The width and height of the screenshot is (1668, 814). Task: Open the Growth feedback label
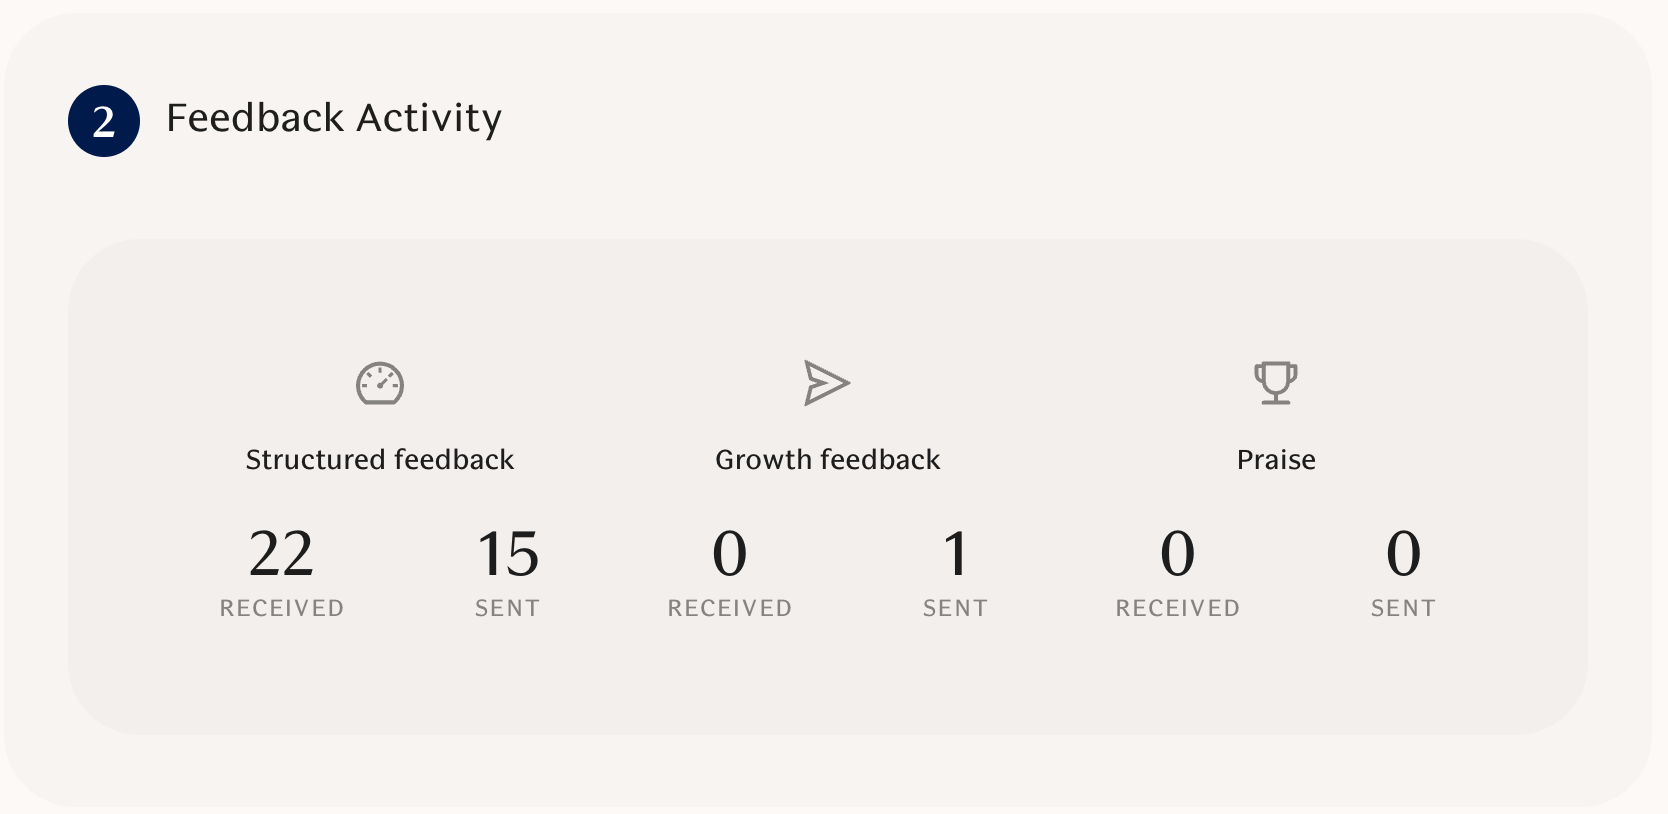tap(828, 460)
